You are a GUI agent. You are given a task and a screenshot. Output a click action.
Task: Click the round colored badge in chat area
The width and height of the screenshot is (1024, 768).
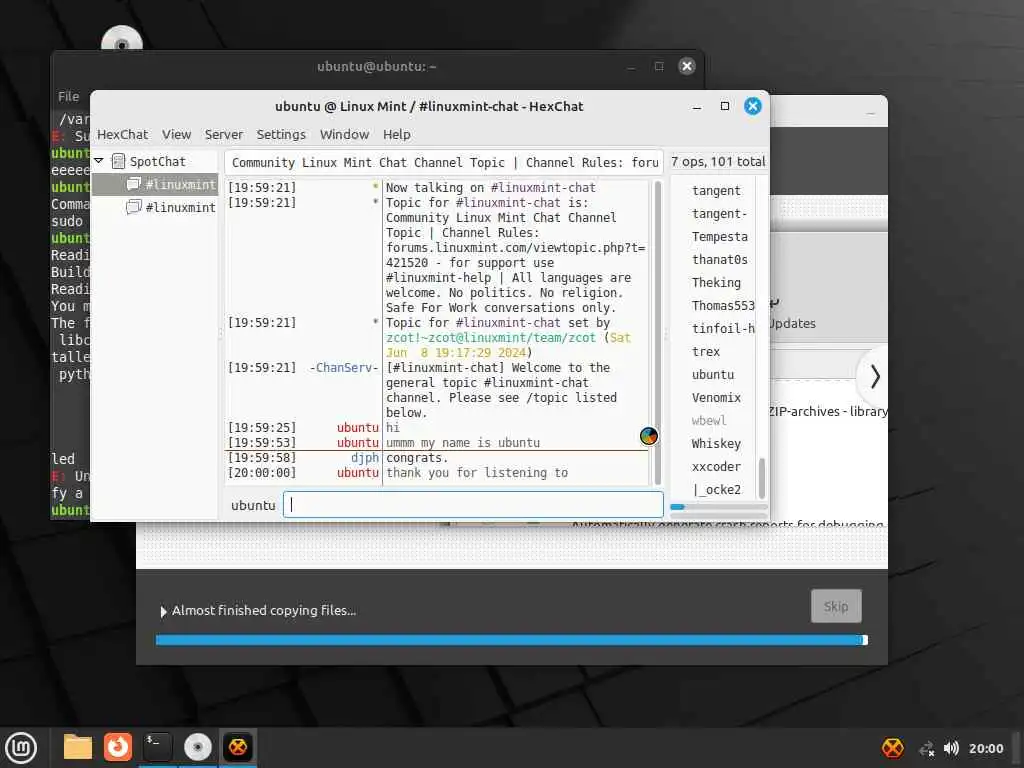(x=648, y=436)
